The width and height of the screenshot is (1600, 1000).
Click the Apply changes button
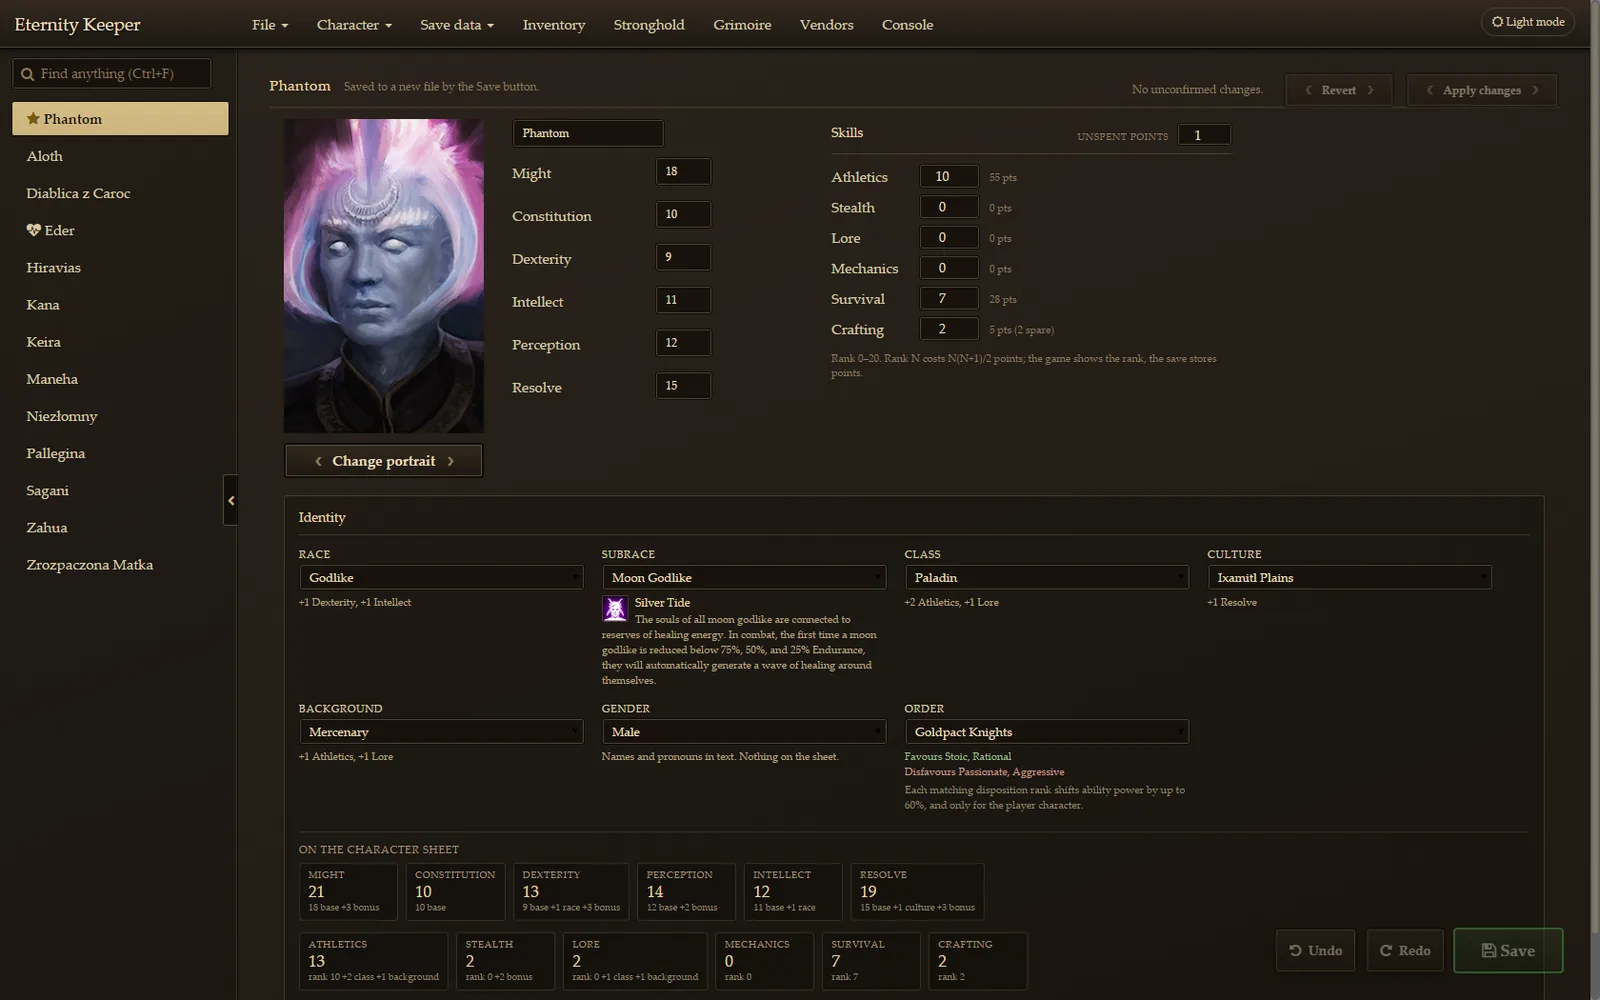(x=1482, y=90)
